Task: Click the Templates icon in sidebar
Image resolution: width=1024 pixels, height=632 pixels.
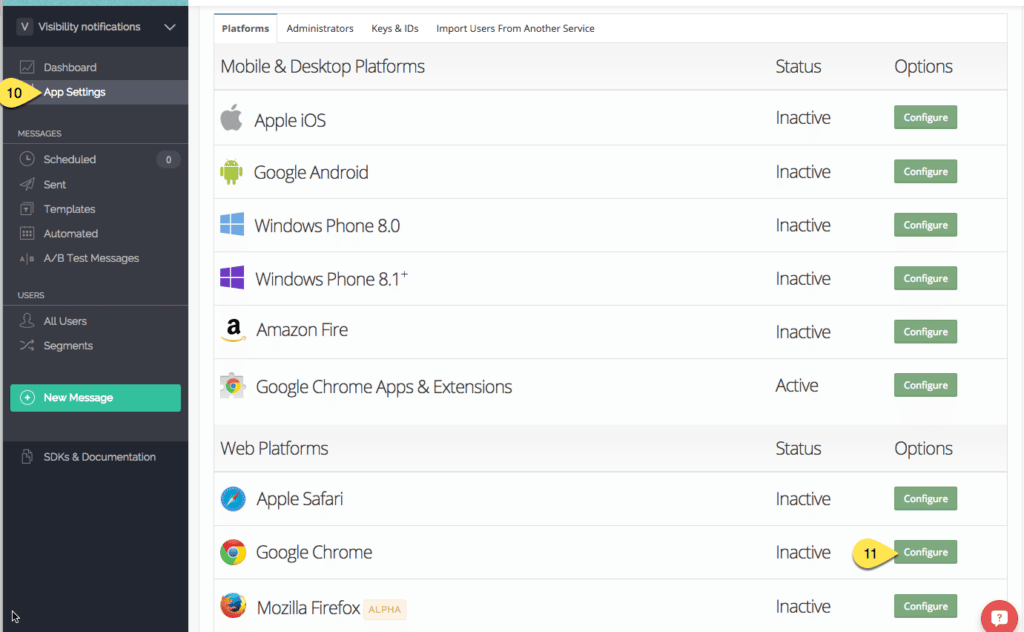Action: click(27, 209)
